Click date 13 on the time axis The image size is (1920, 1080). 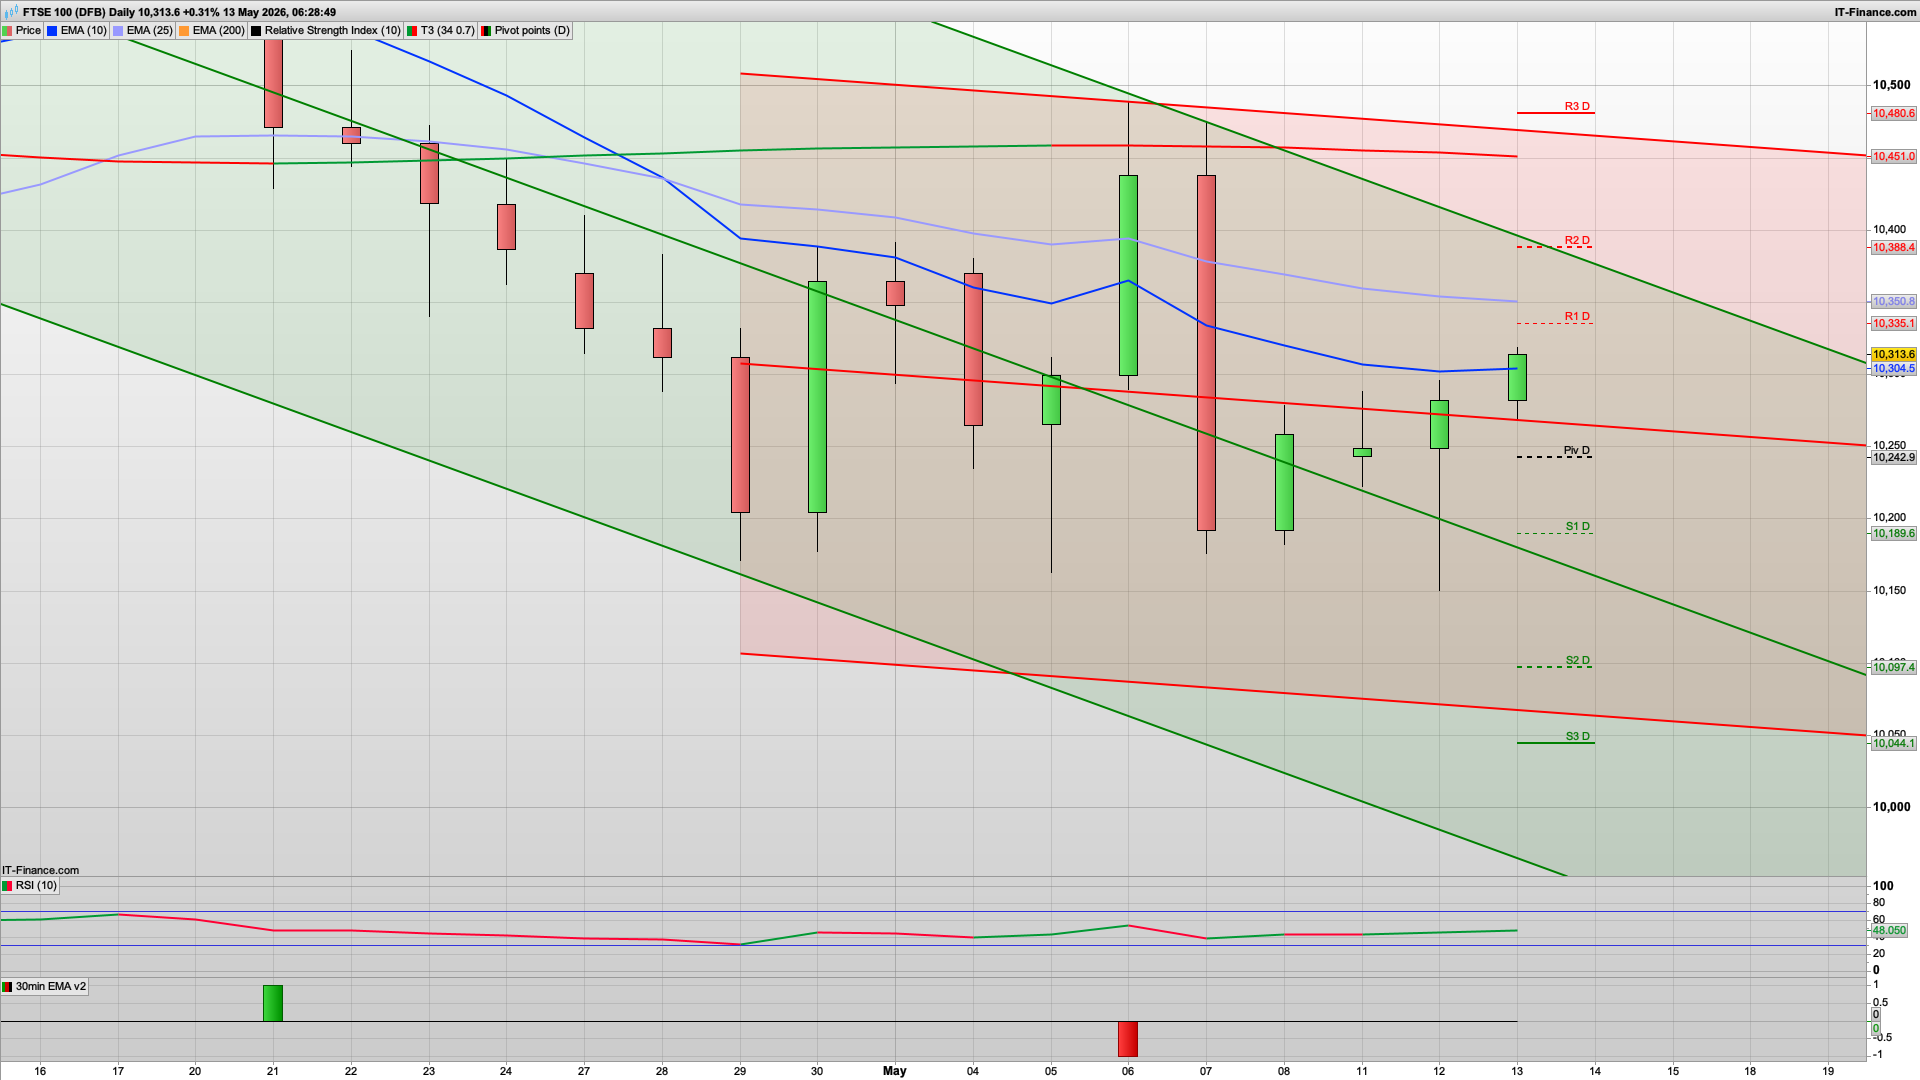1517,1070
